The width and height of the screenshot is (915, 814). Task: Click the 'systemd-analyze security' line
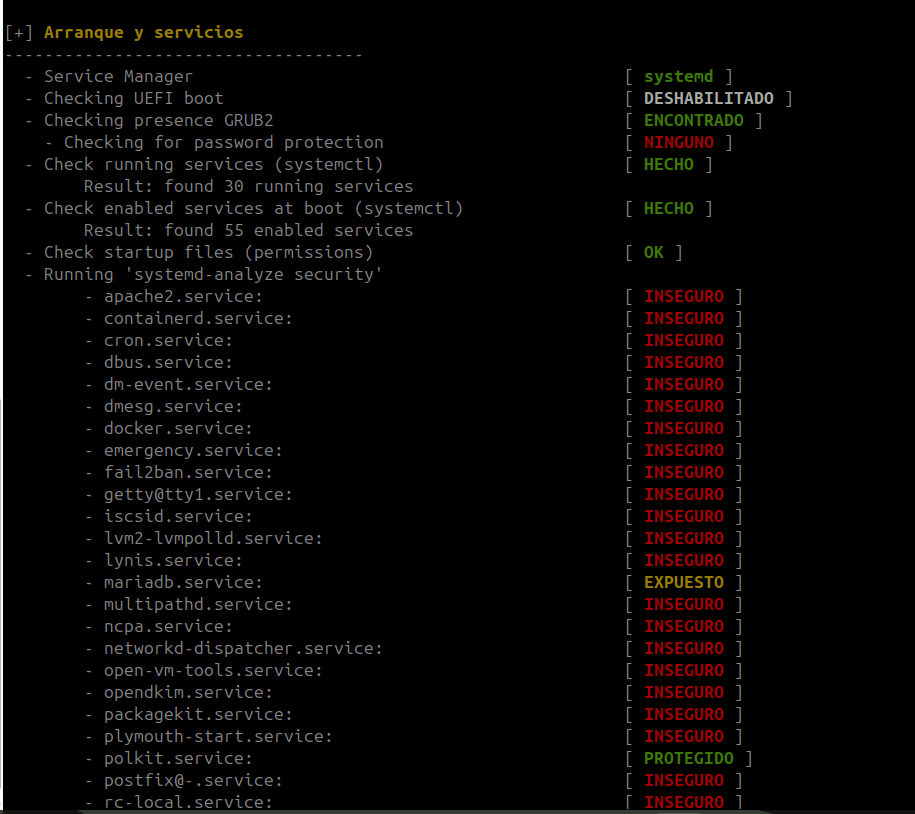213,274
